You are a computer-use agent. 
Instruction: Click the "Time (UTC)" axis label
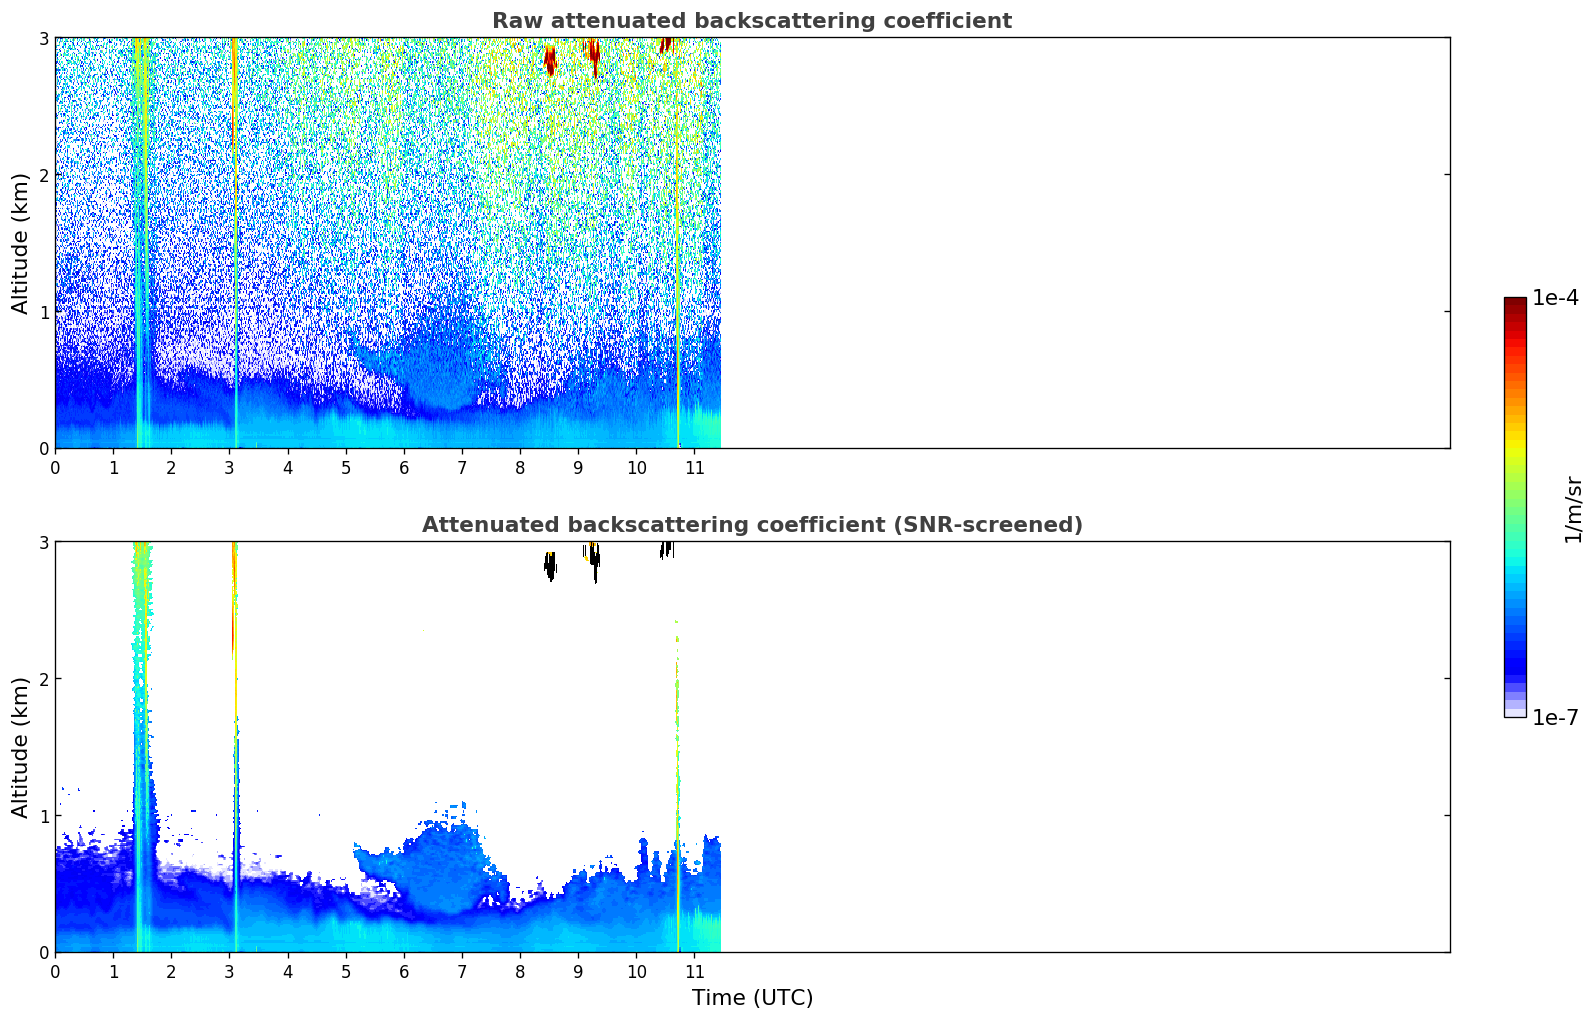[x=752, y=997]
